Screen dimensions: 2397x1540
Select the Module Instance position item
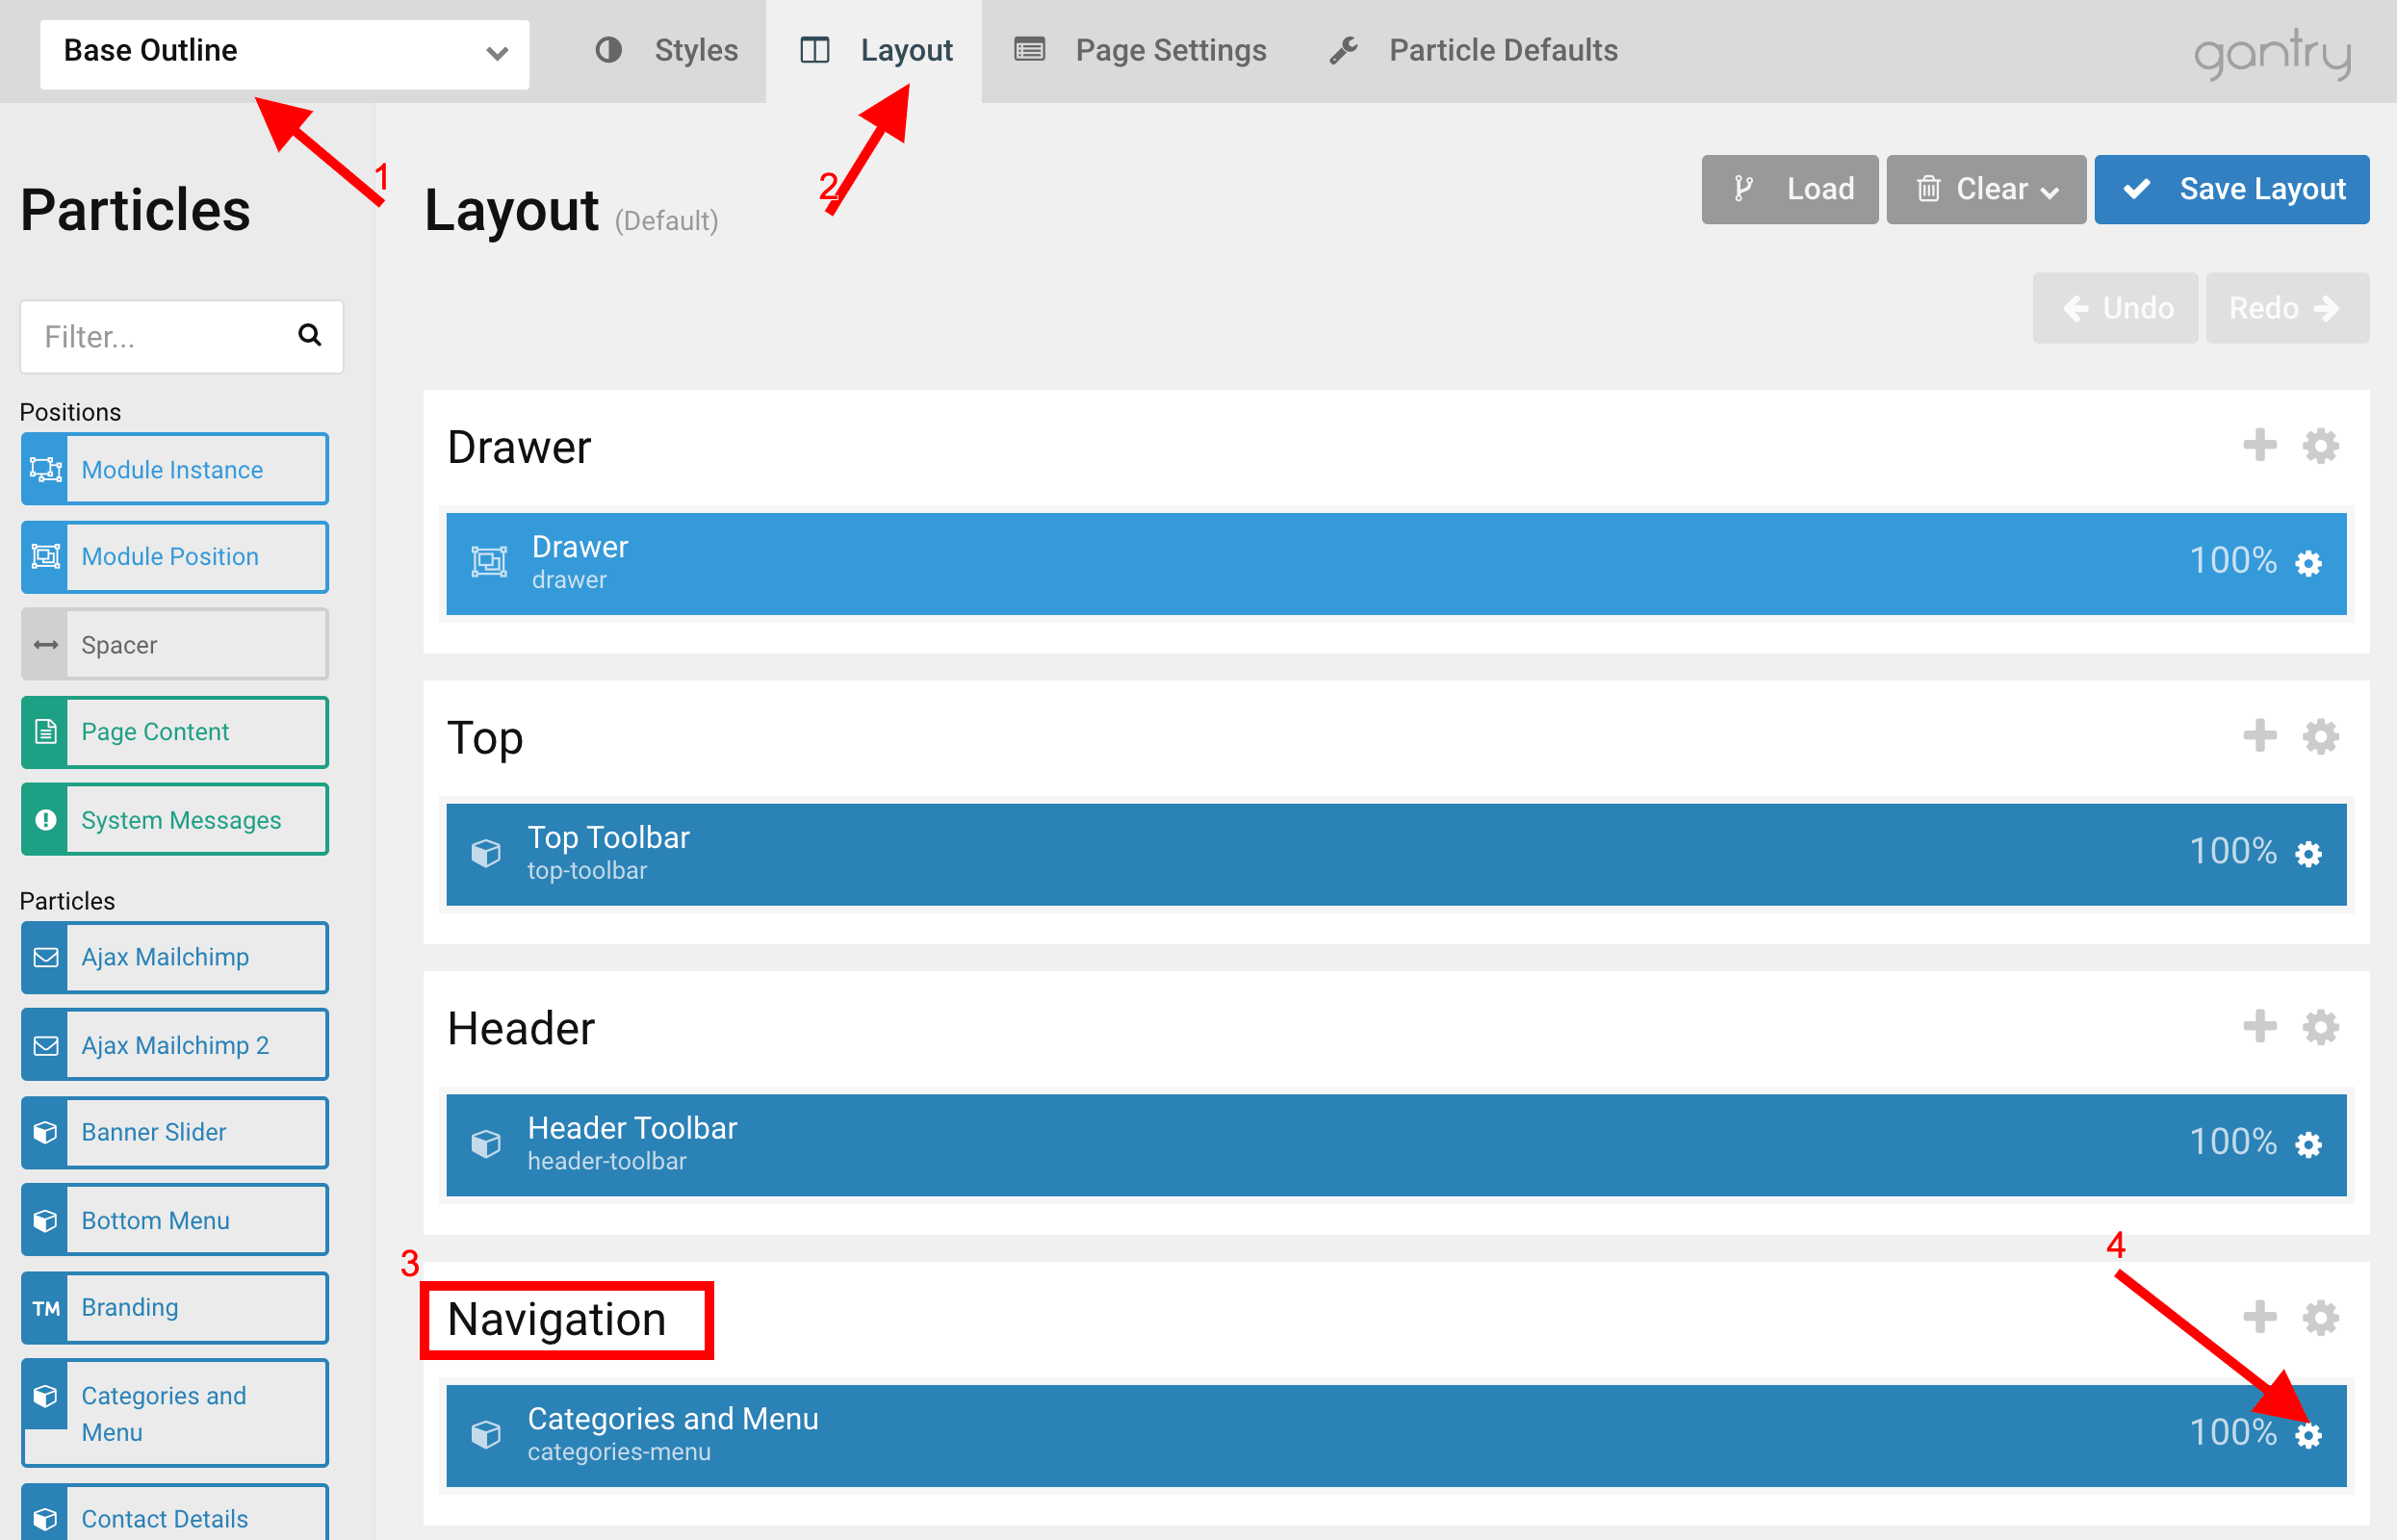pyautogui.click(x=175, y=469)
